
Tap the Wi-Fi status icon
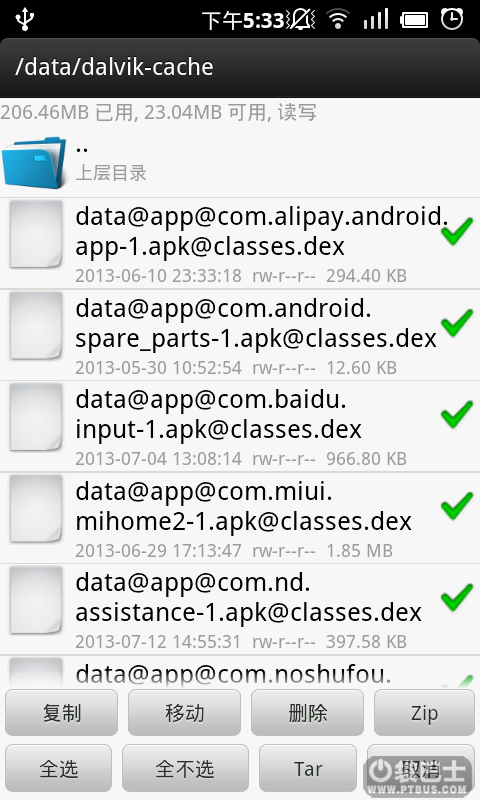coord(337,20)
